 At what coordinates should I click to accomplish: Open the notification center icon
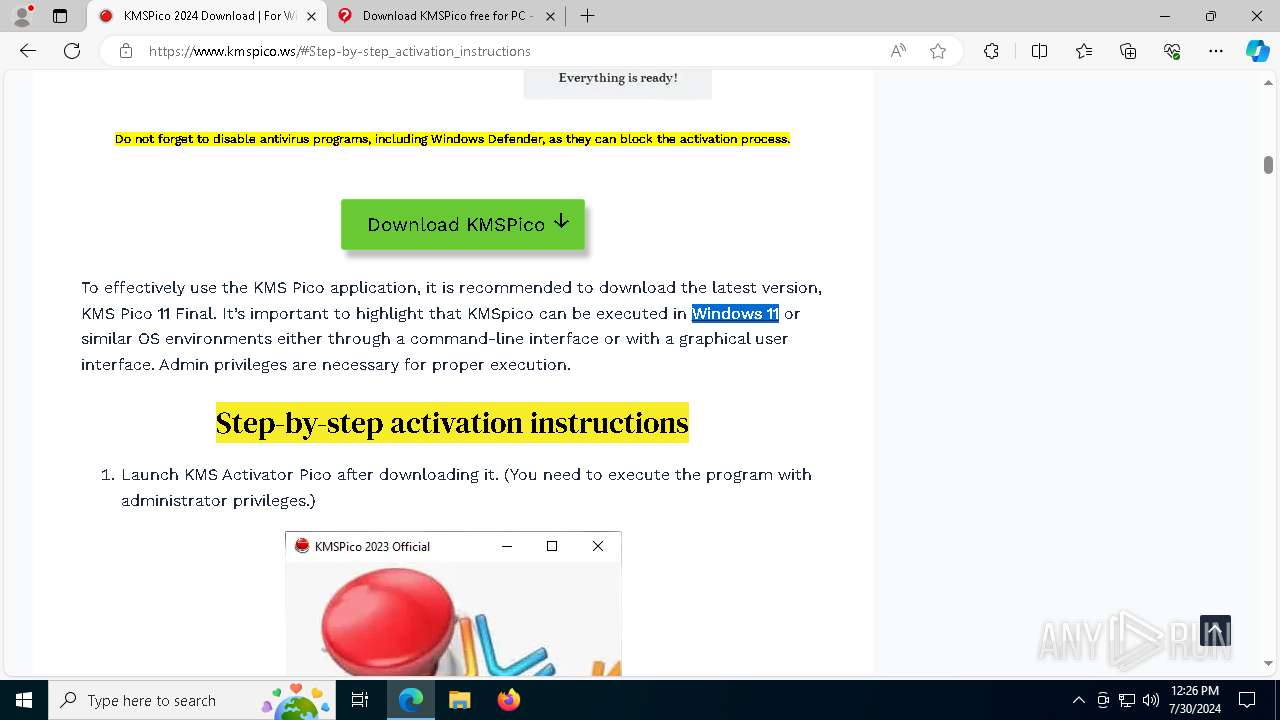coord(1247,700)
